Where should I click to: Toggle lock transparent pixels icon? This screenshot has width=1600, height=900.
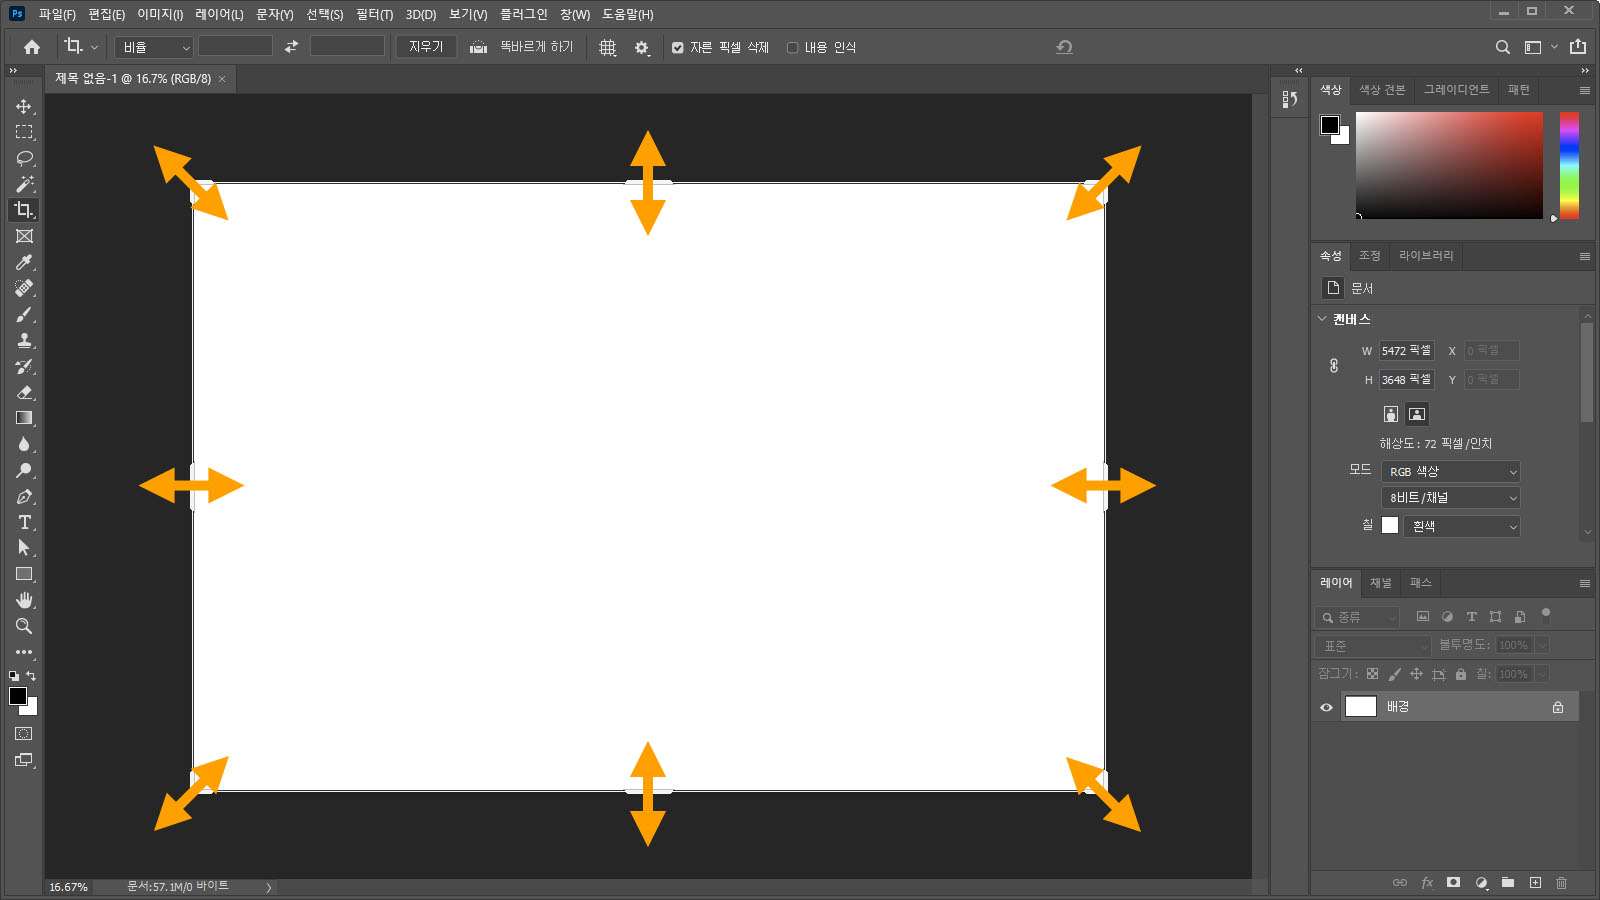[1372, 674]
